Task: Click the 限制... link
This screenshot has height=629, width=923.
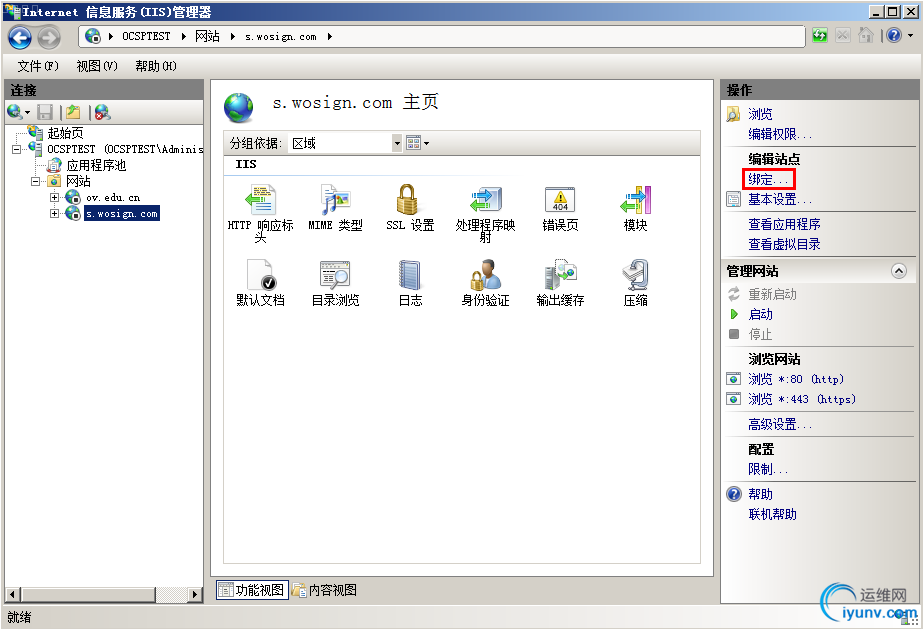Action: click(768, 469)
